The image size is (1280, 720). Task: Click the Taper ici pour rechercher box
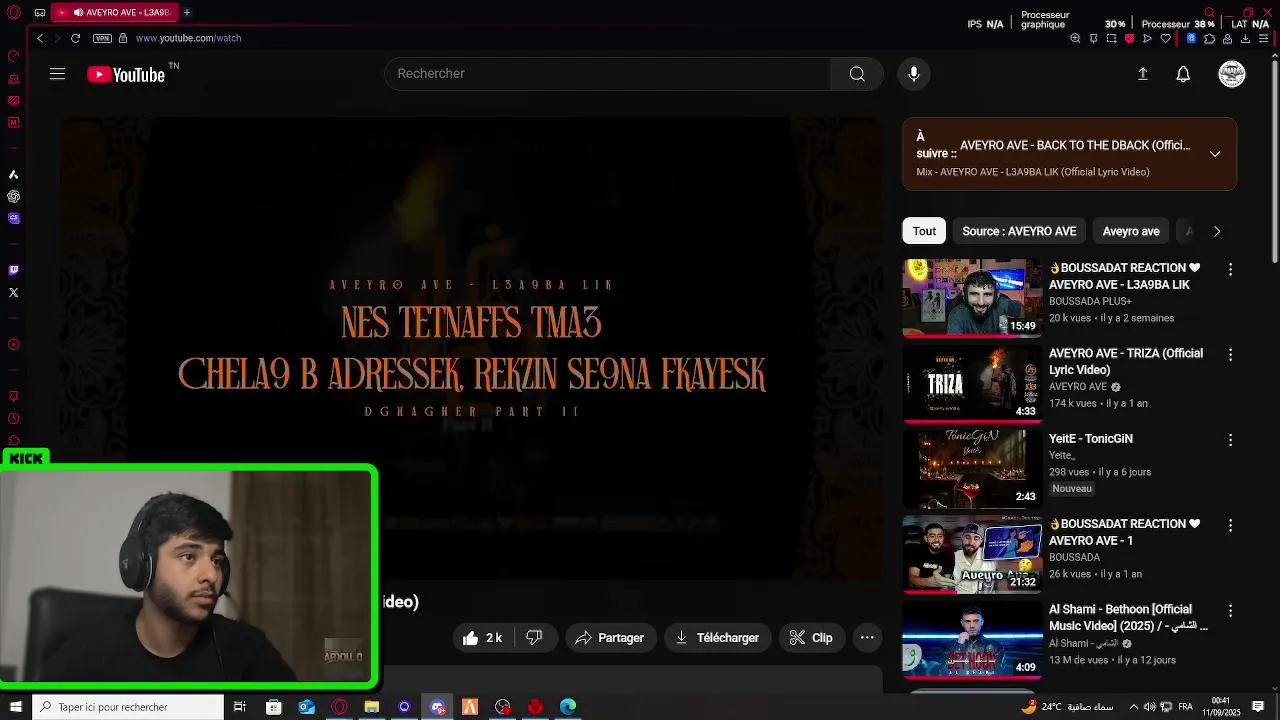point(128,707)
